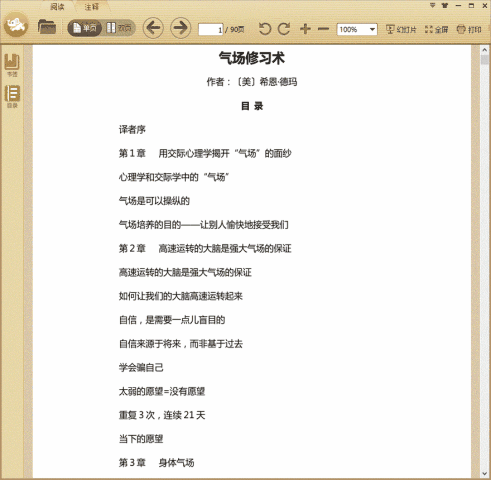Open the skin shirt icon menu

[x=445, y=5]
